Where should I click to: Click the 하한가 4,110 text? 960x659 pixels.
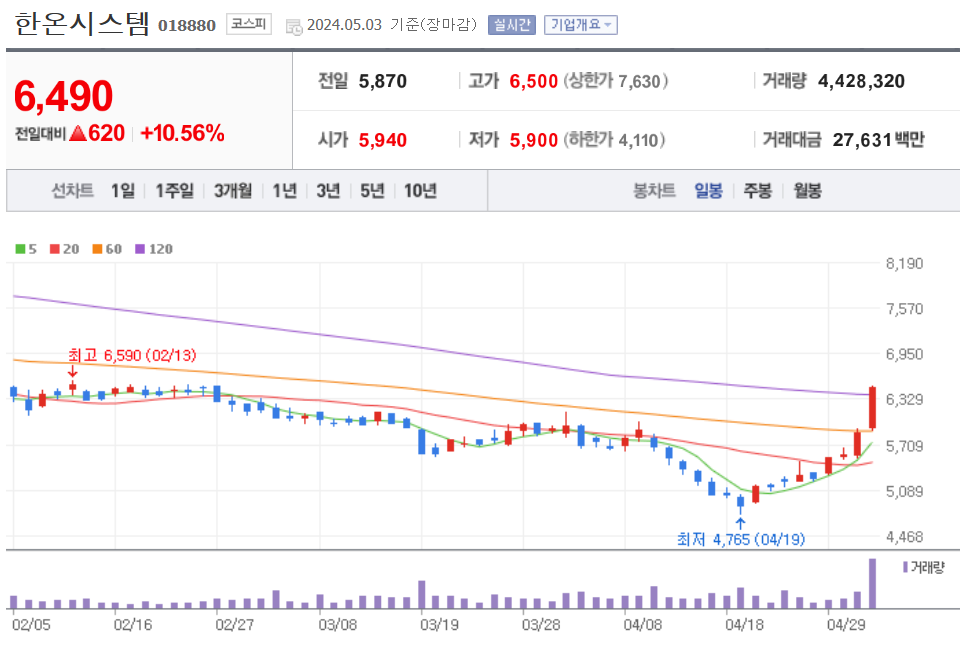pyautogui.click(x=614, y=140)
